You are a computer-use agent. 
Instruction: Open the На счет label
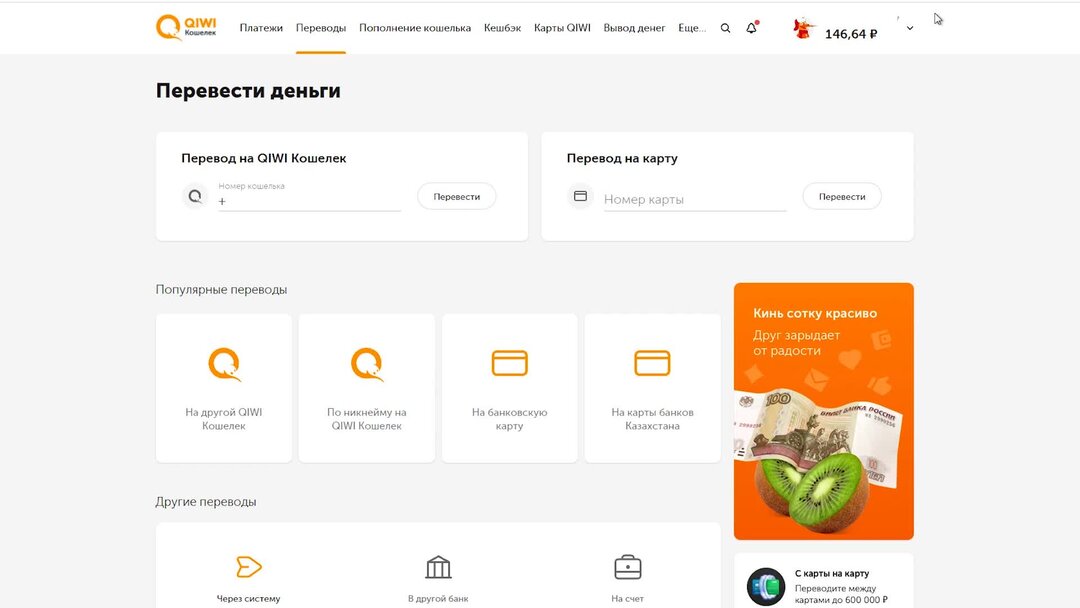(627, 598)
